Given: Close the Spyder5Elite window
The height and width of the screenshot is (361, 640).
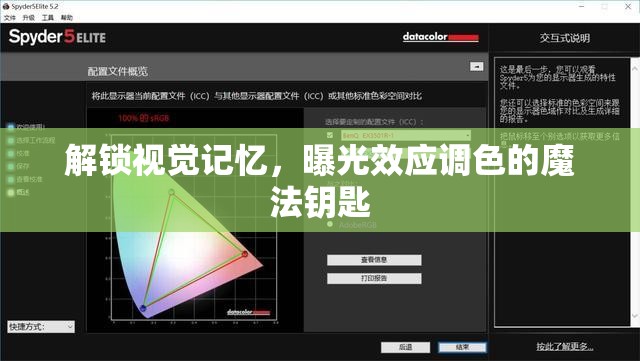Looking at the screenshot, I should pyautogui.click(x=628, y=7).
